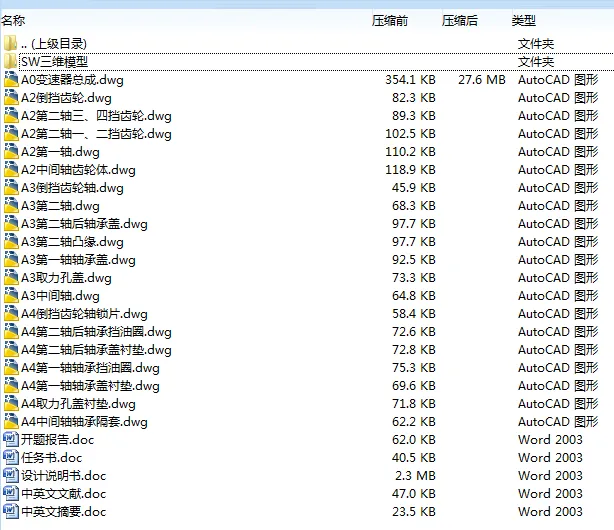Click the A3取力孔盖.dwg file icon
The width and height of the screenshot is (614, 530).
pos(11,278)
